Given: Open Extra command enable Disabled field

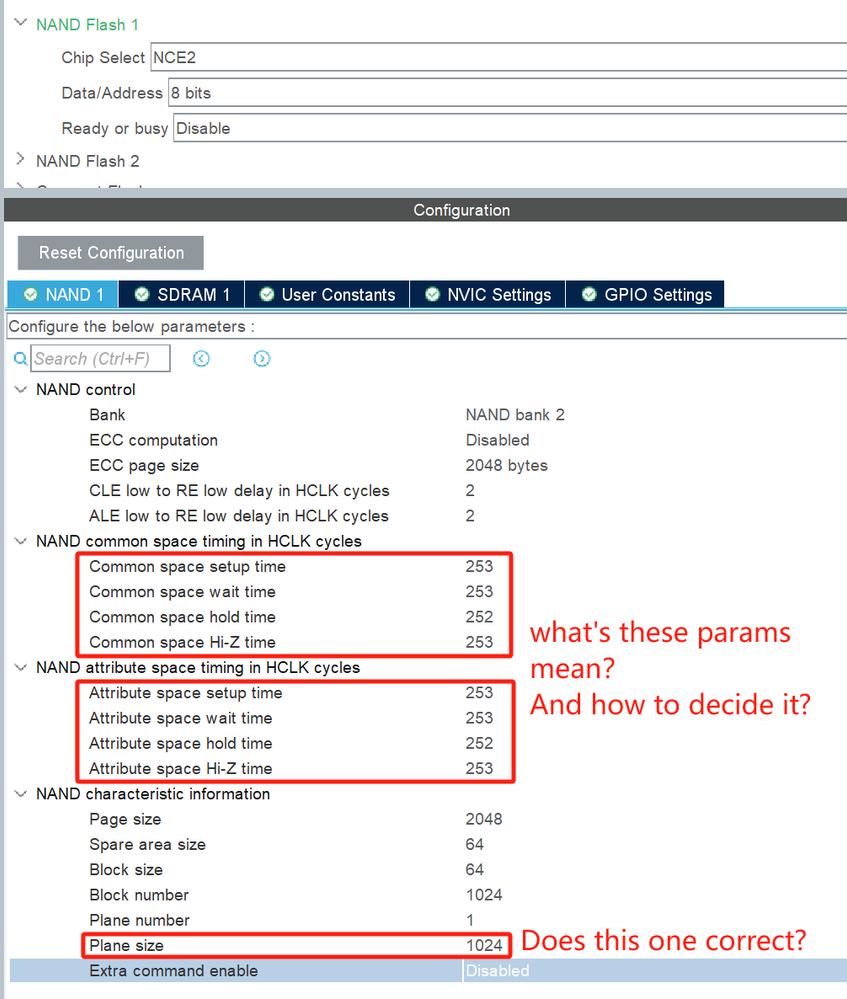Looking at the screenshot, I should pos(655,970).
